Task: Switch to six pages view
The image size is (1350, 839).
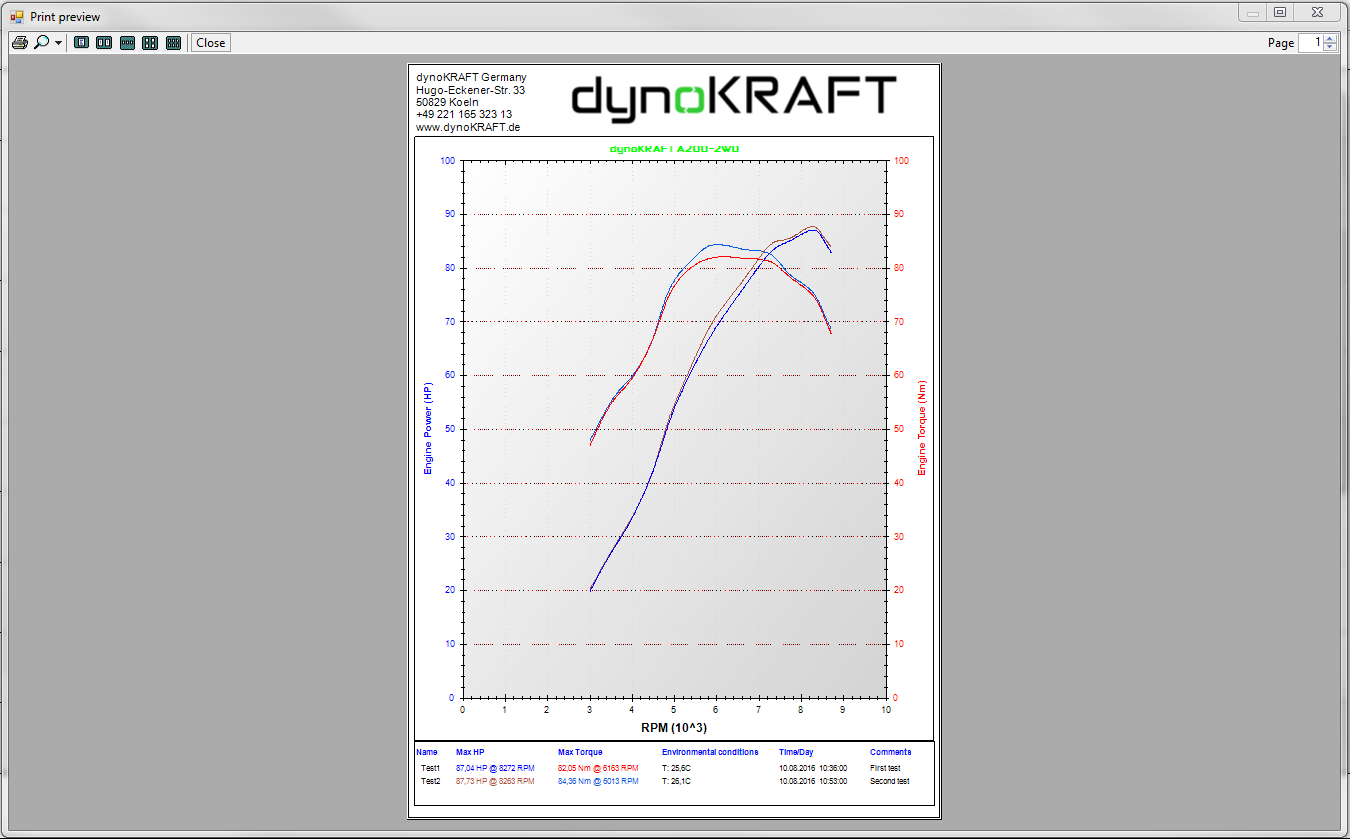Action: pos(173,43)
